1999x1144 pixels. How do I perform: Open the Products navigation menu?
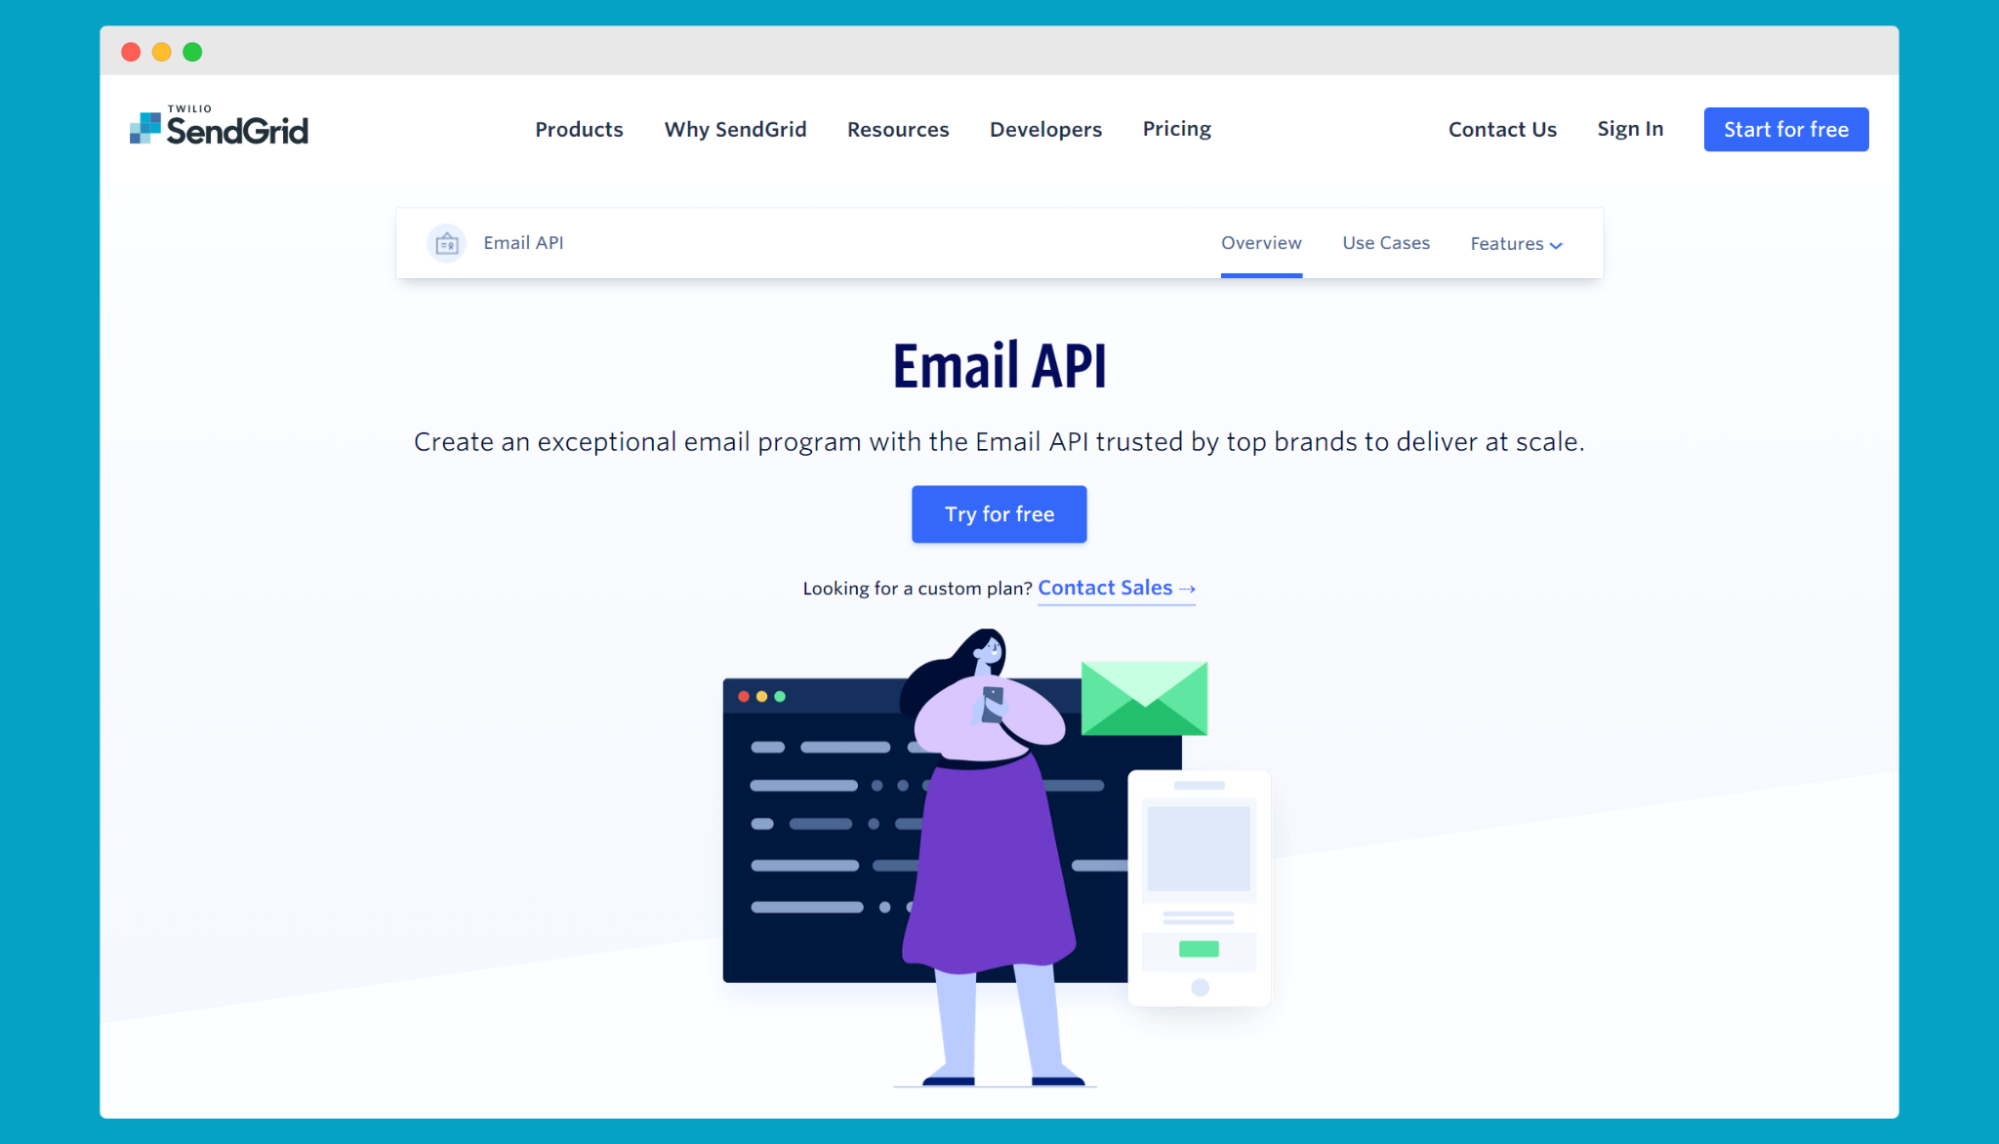578,129
